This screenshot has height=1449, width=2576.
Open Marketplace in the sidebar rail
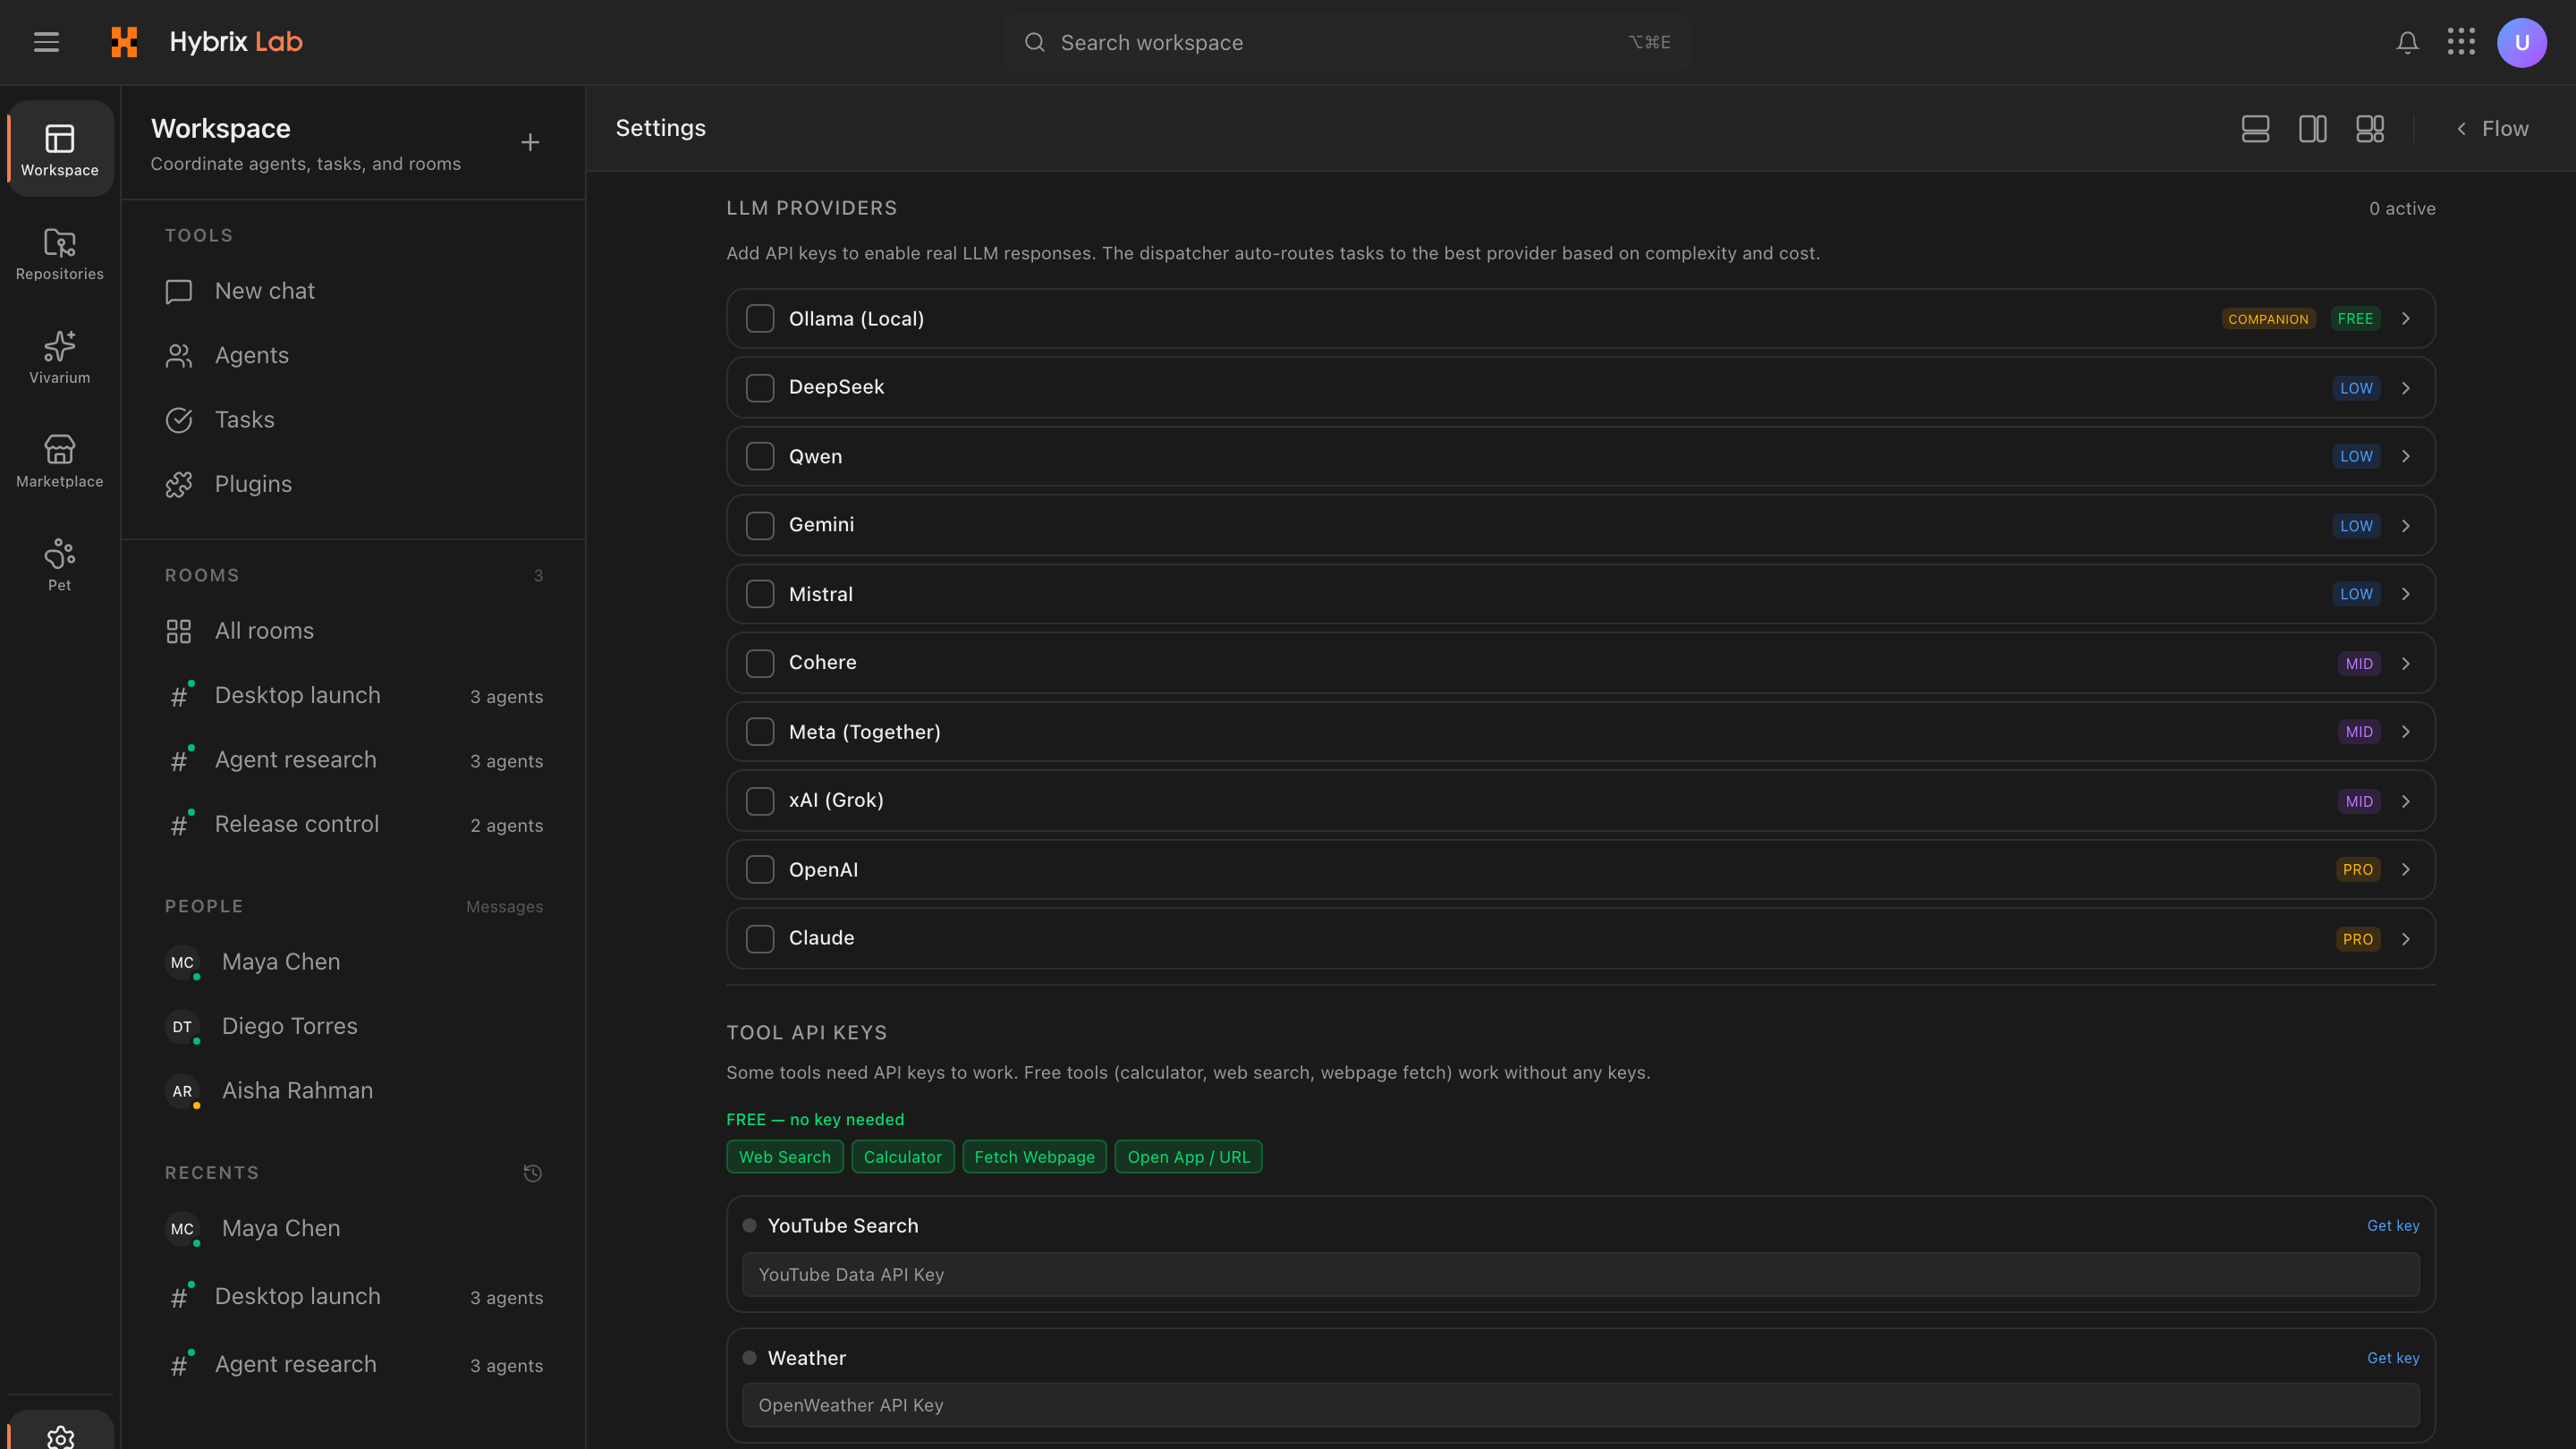point(60,461)
